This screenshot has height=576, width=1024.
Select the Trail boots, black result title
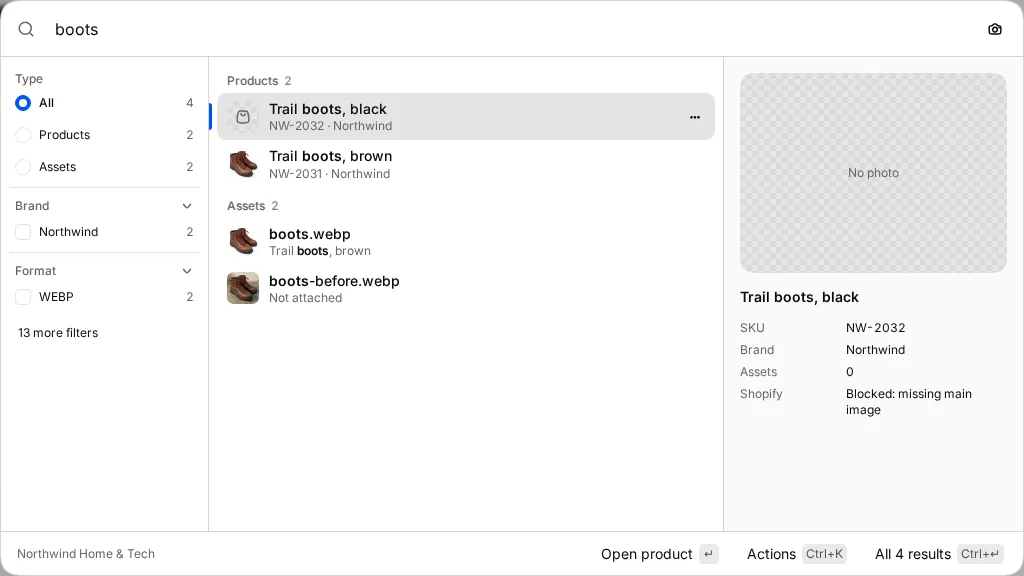[x=328, y=109]
